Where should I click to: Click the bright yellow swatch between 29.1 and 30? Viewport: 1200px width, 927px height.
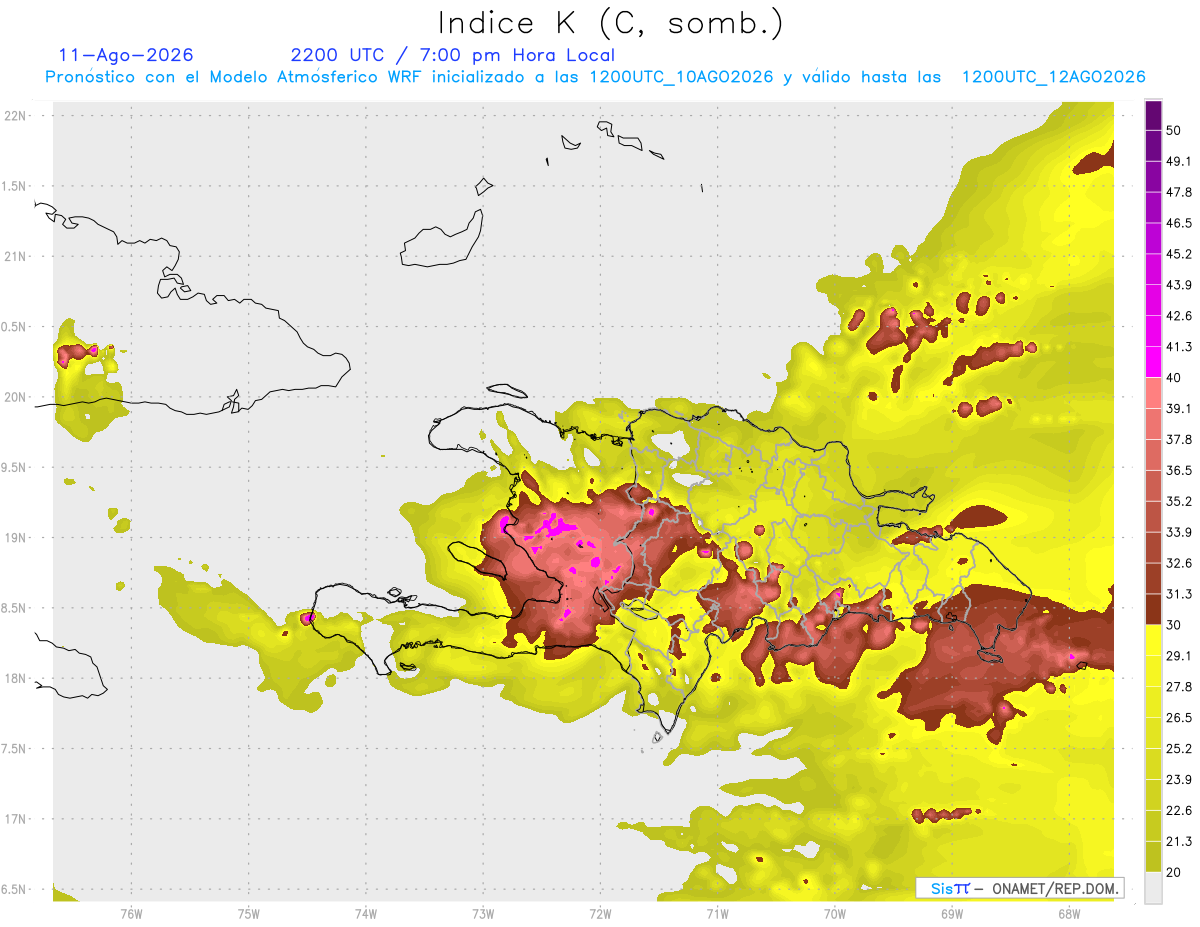(x=1153, y=640)
